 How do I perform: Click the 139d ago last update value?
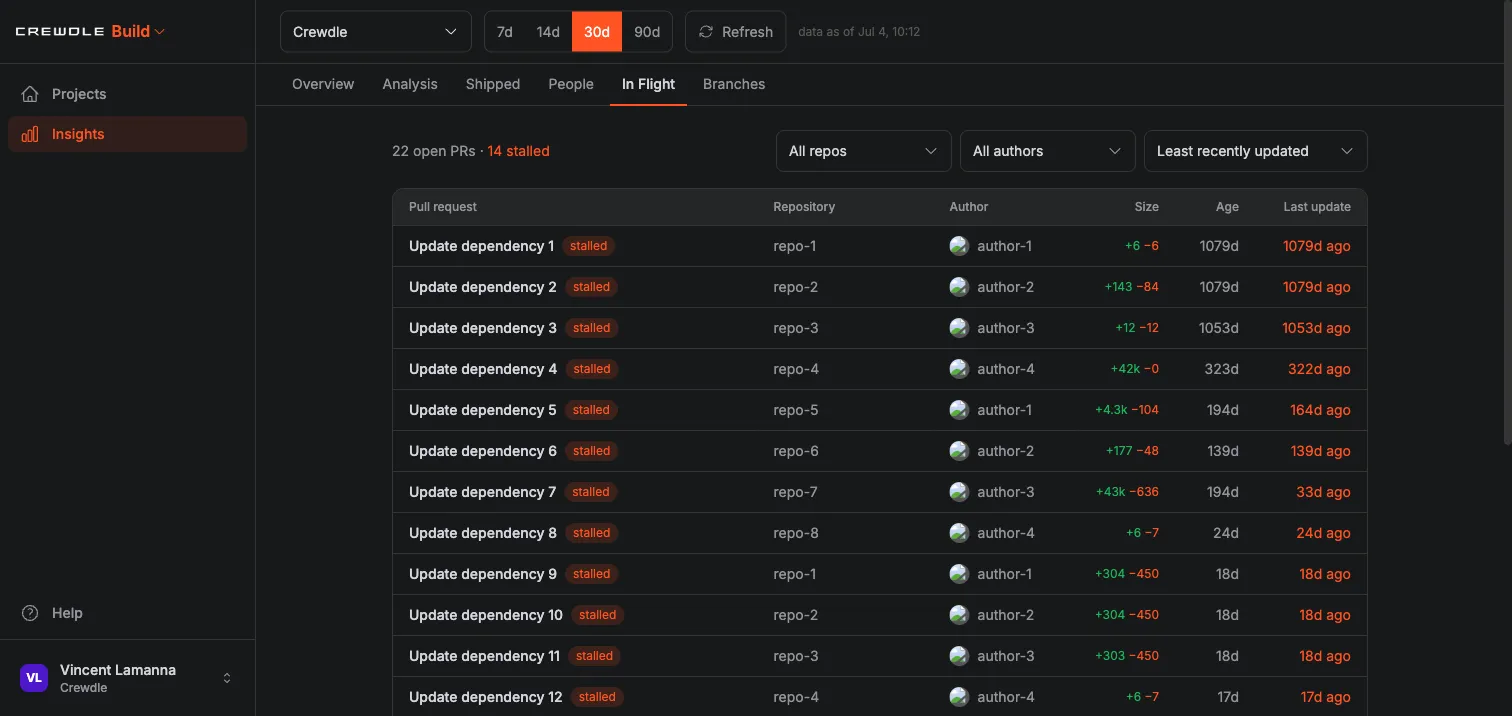1320,451
